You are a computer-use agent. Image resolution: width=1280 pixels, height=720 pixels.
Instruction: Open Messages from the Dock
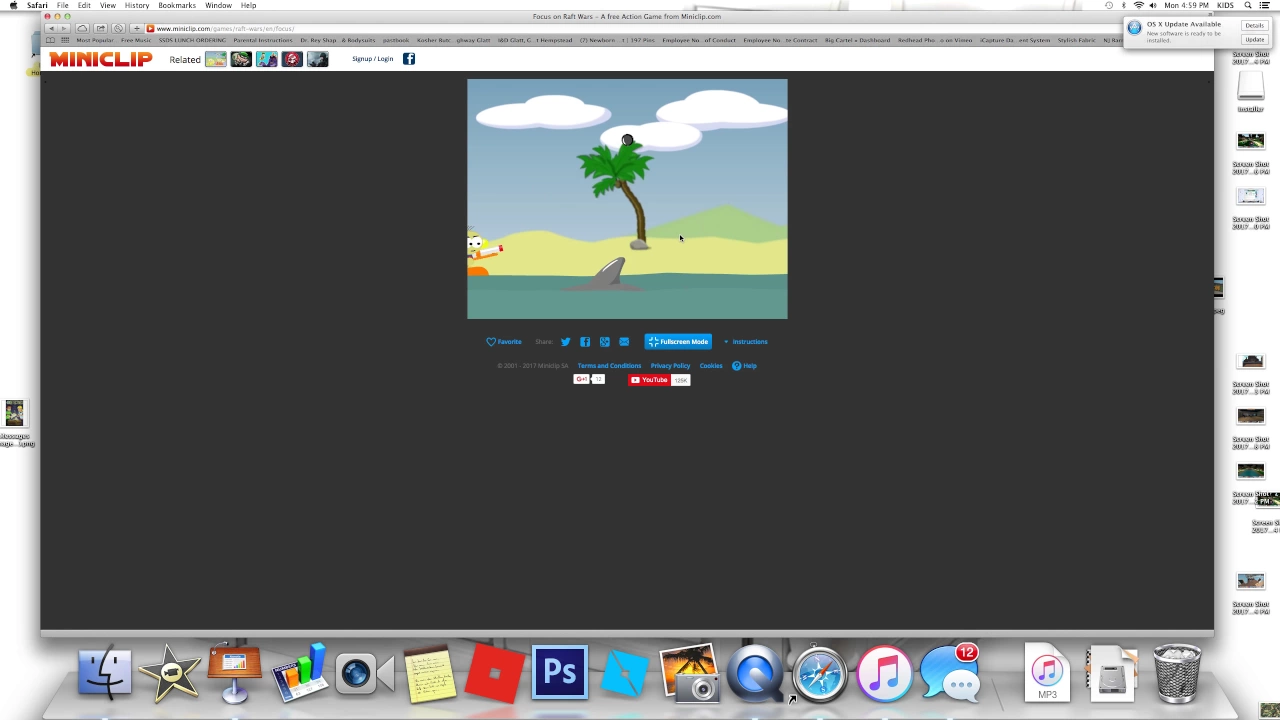[950, 672]
